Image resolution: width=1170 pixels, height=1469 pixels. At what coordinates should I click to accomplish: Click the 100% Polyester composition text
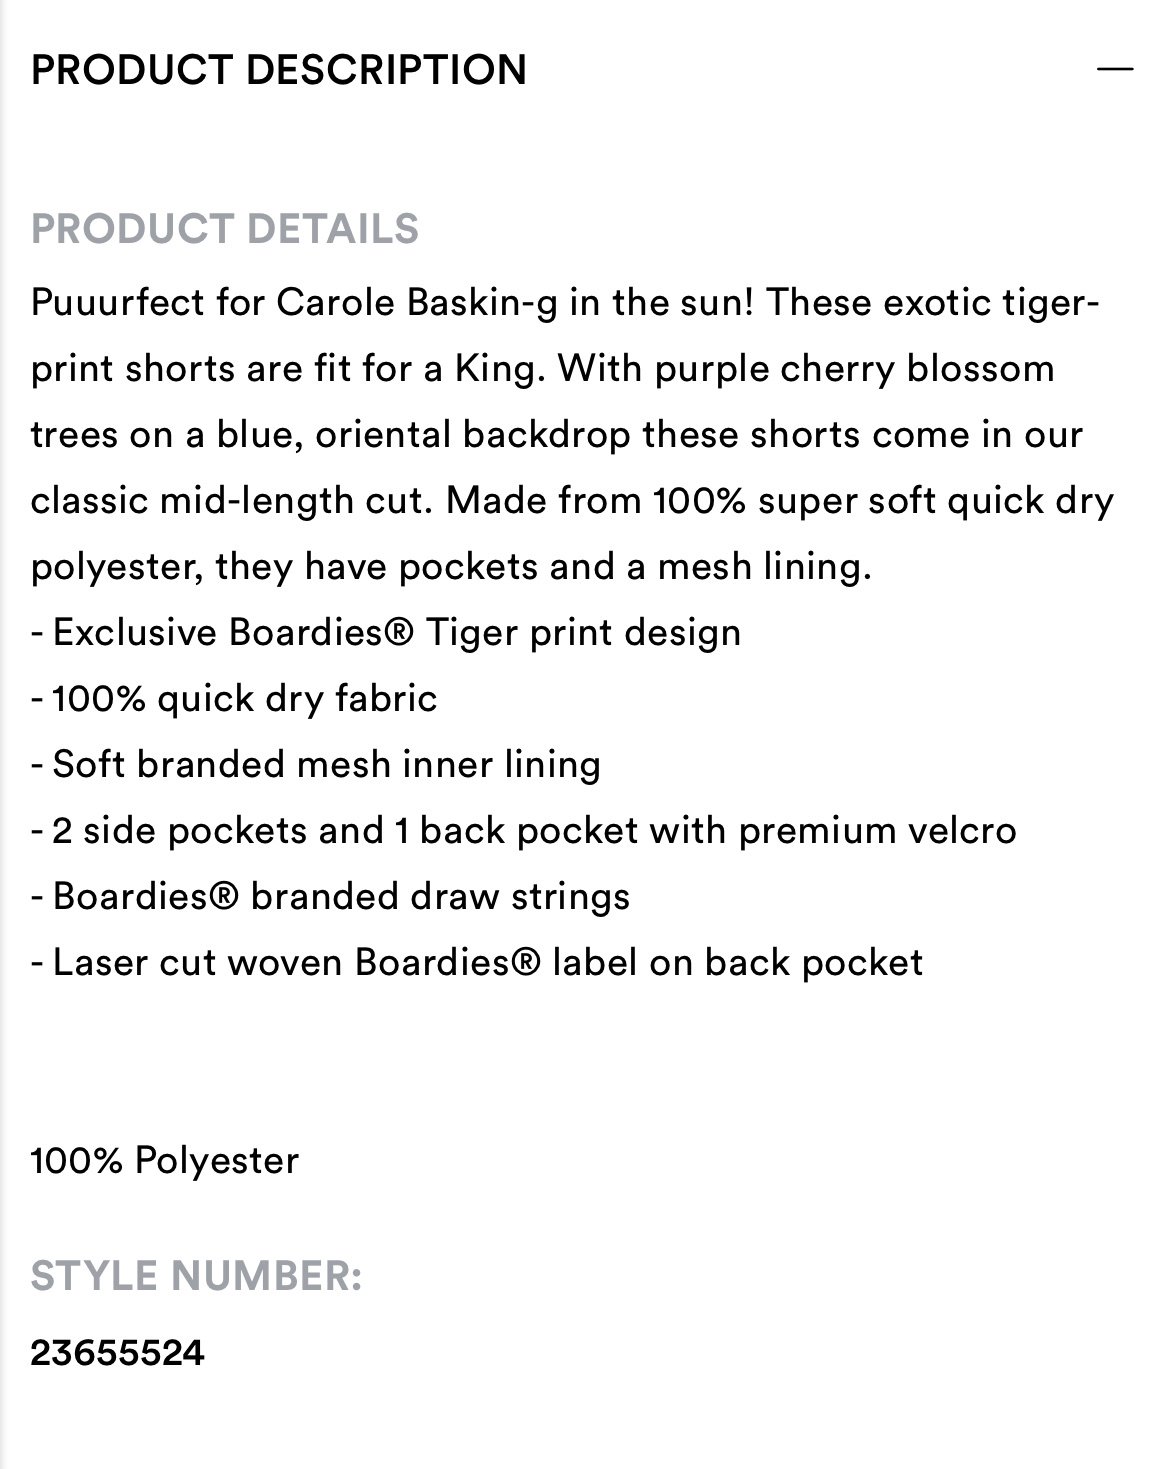click(x=165, y=1161)
